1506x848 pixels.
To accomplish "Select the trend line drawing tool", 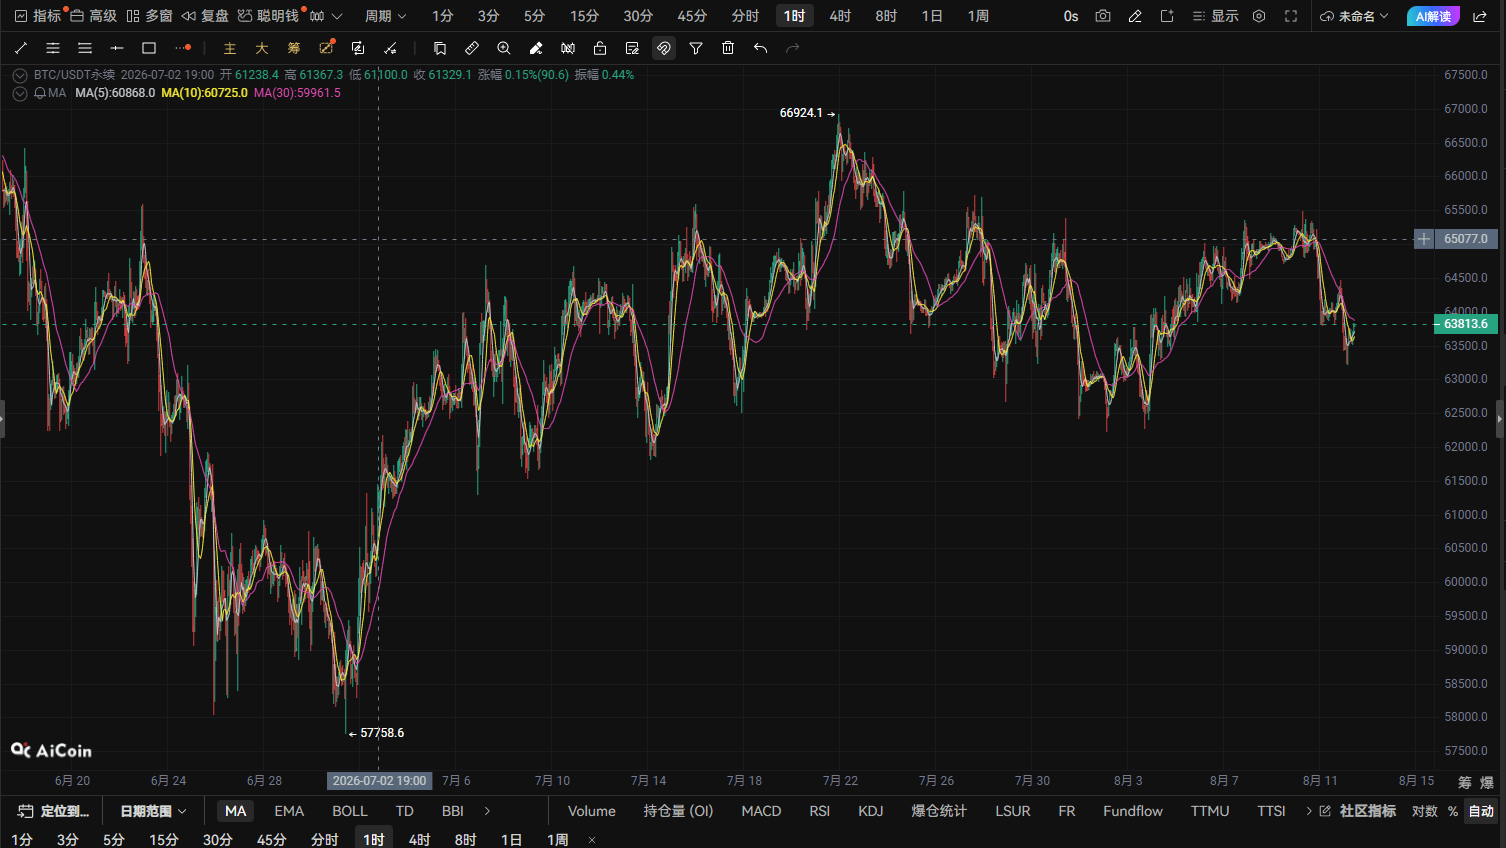I will click(21, 48).
